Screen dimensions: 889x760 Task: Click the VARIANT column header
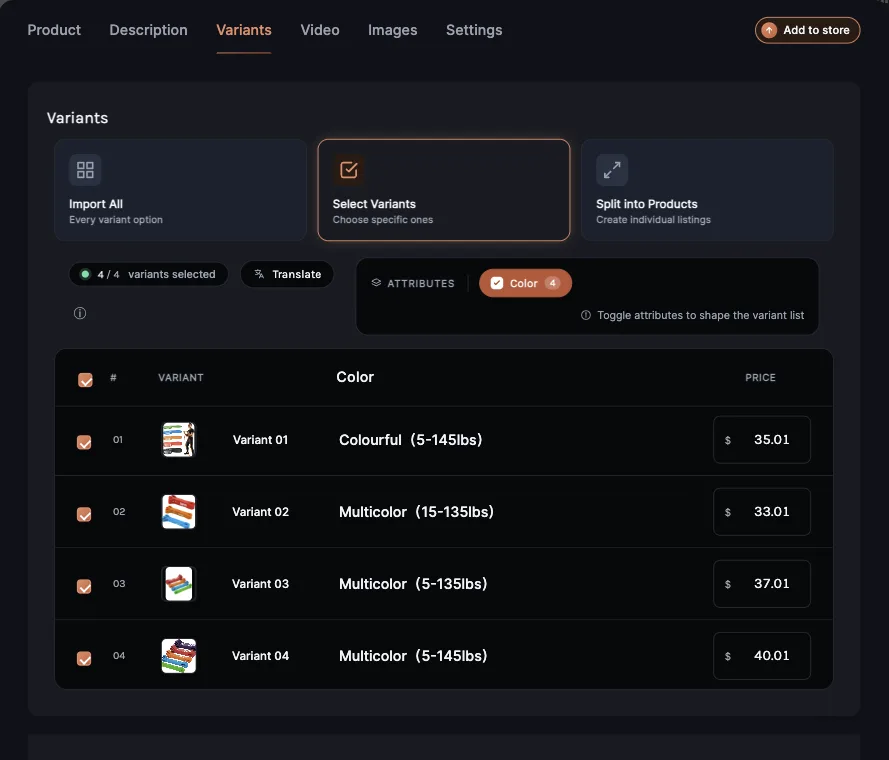pyautogui.click(x=180, y=378)
